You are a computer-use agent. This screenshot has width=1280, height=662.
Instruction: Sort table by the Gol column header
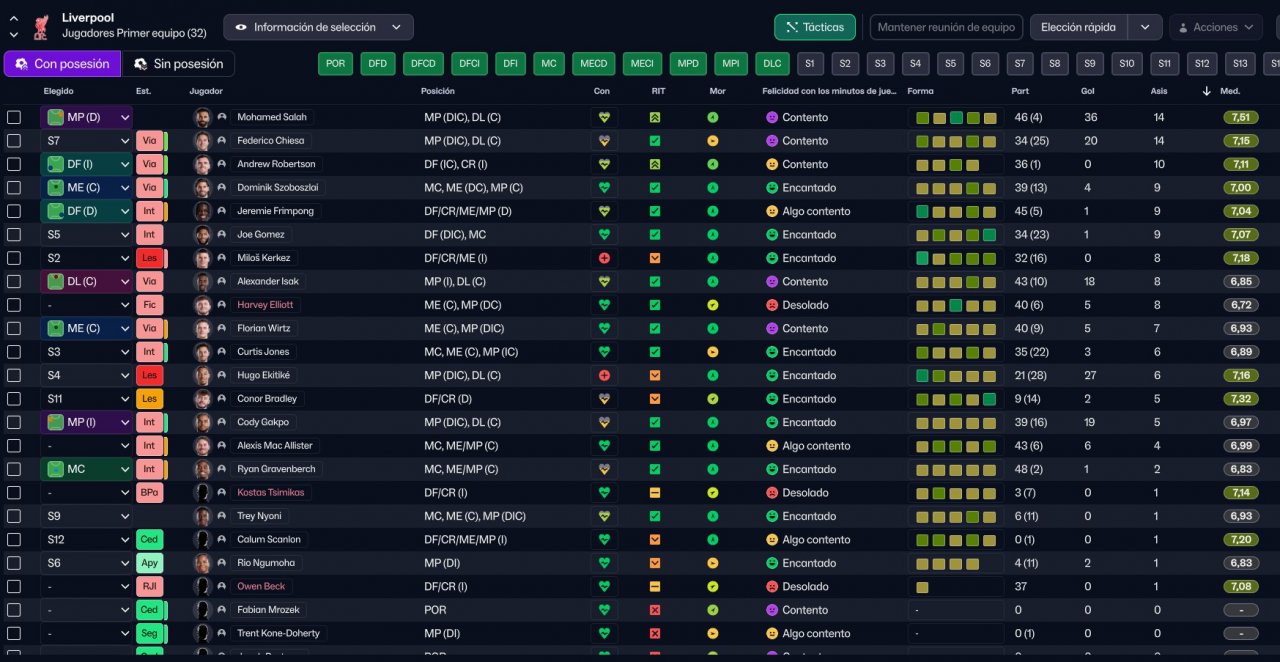click(x=1087, y=91)
